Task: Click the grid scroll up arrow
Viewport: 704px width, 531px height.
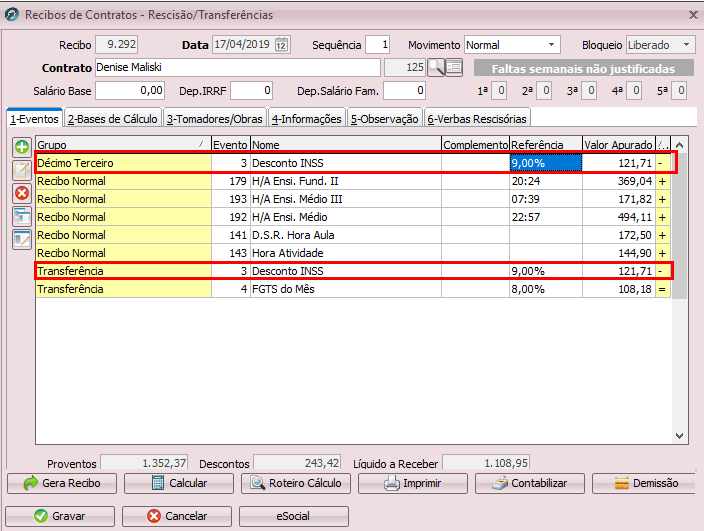Action: click(x=680, y=145)
